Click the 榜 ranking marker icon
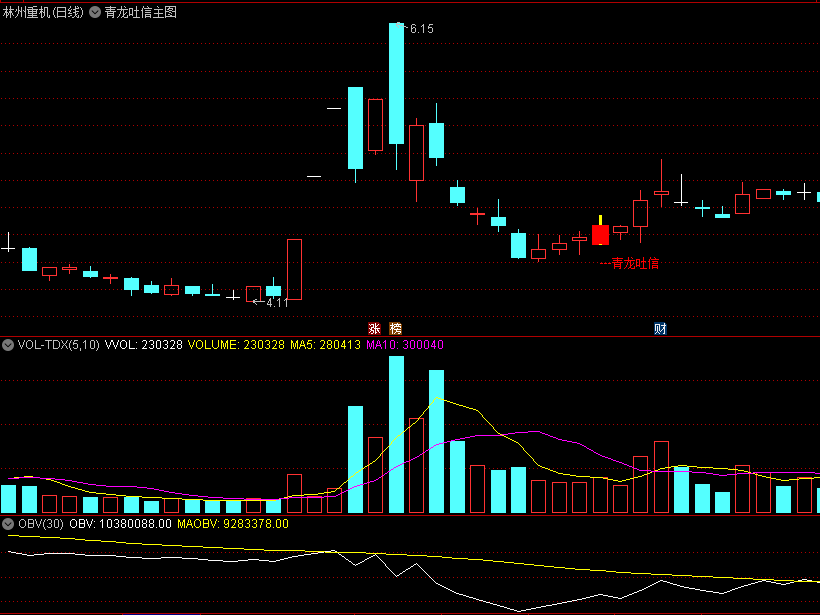 coord(395,328)
